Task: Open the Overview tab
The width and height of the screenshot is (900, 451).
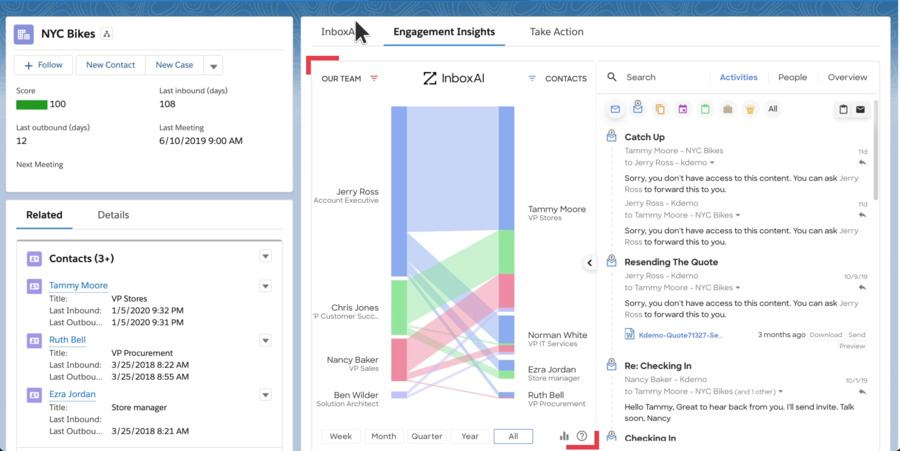Action: tap(847, 77)
